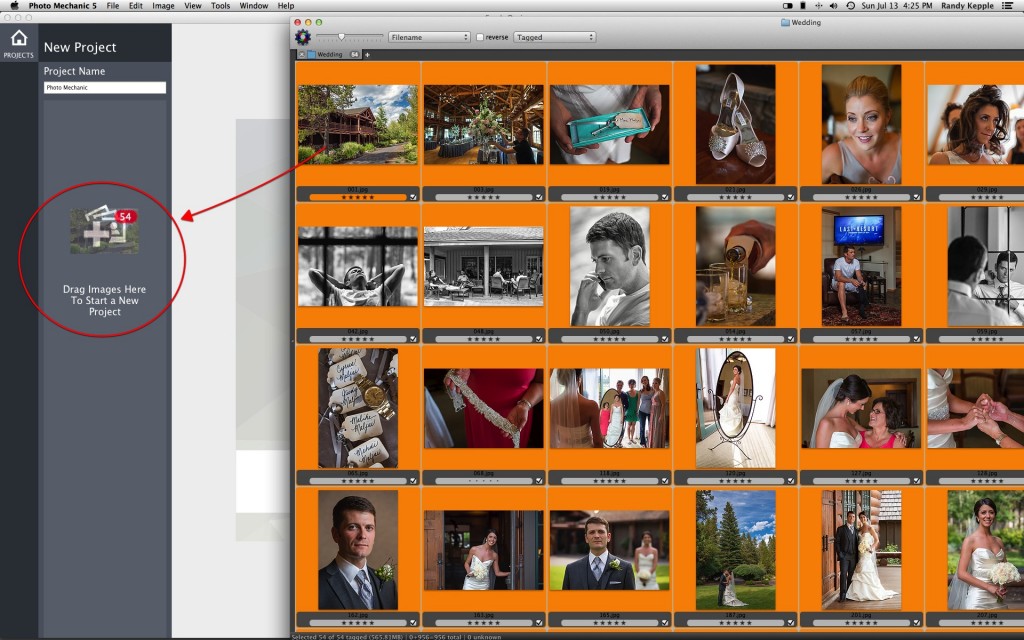The width and height of the screenshot is (1024, 640).
Task: Open Time Machine menu bar icon
Action: (850, 6)
